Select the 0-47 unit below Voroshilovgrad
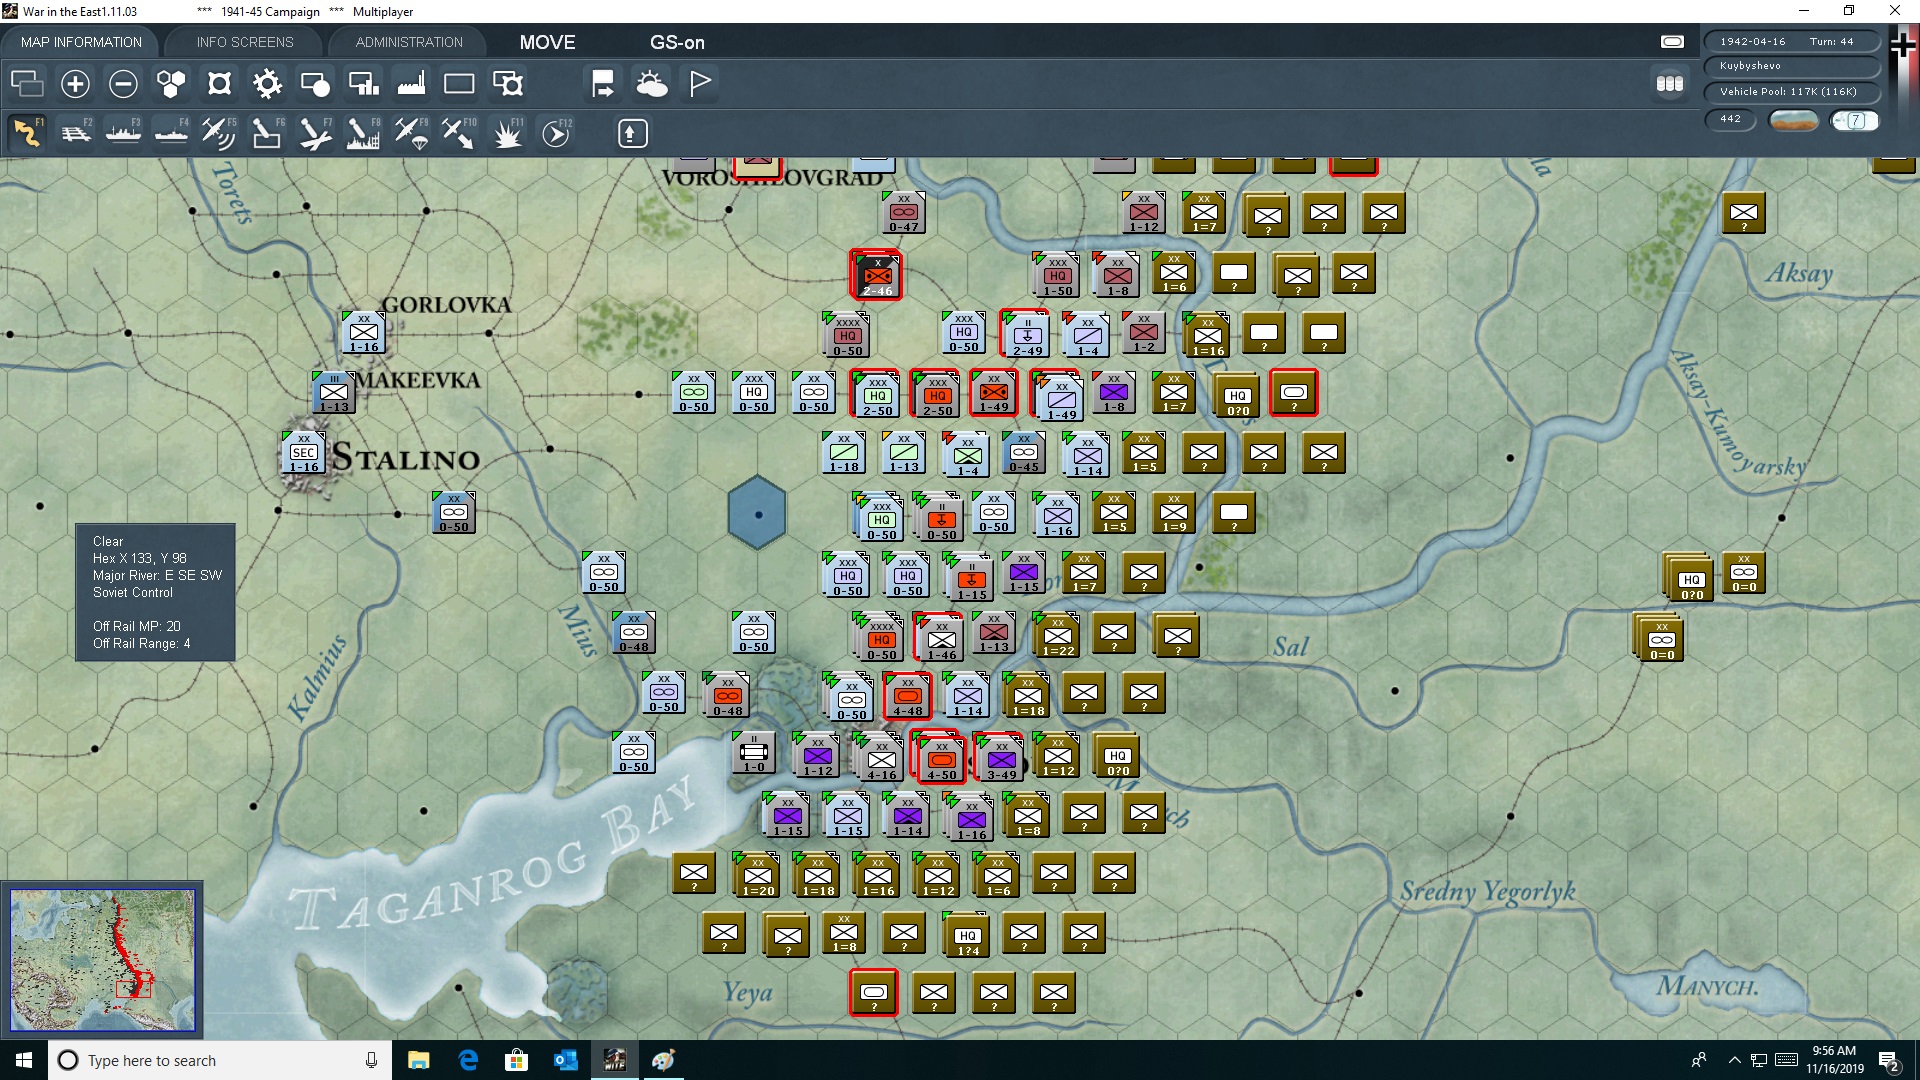Viewport: 1920px width, 1080px height. (x=904, y=214)
